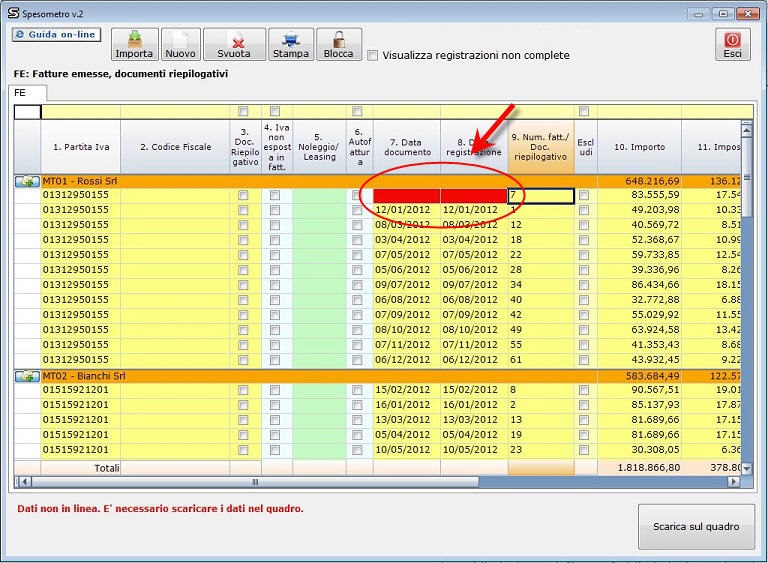This screenshot has width=768, height=563.
Task: Click the red empty Data documento cell
Action: click(x=407, y=196)
